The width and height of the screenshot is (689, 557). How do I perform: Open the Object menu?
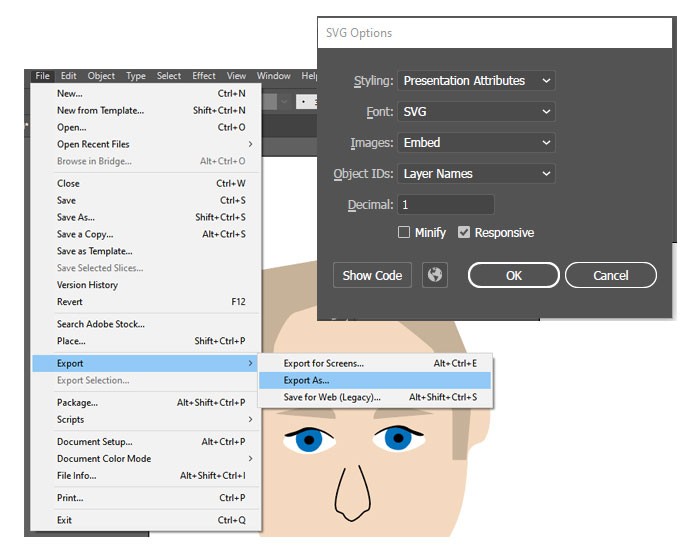click(x=101, y=76)
